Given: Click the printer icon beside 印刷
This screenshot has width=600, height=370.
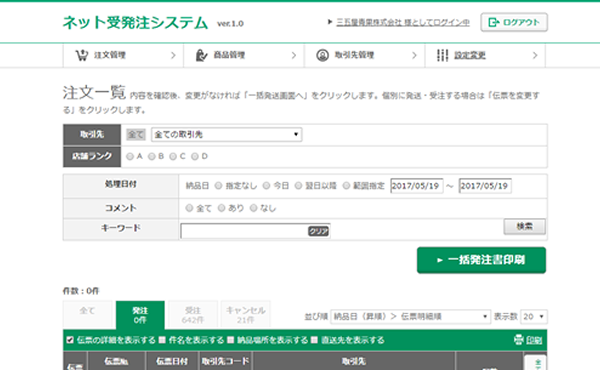Looking at the screenshot, I should coord(518,340).
